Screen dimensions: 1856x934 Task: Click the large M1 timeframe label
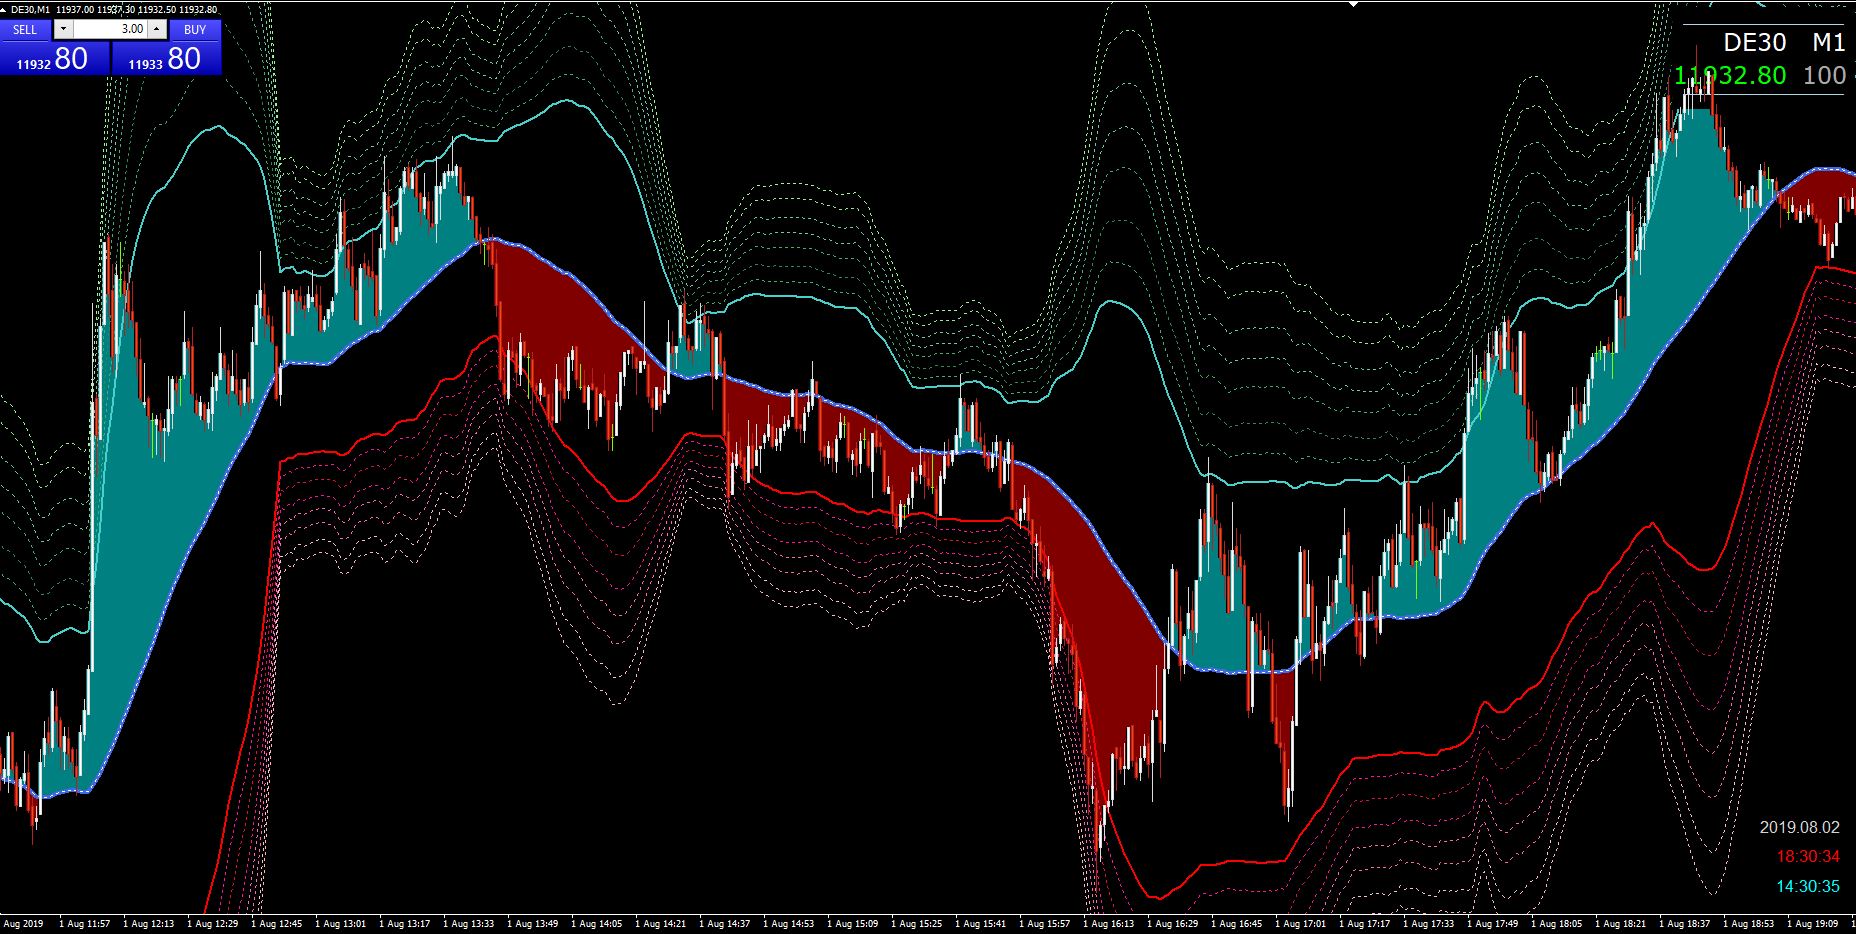point(1828,42)
